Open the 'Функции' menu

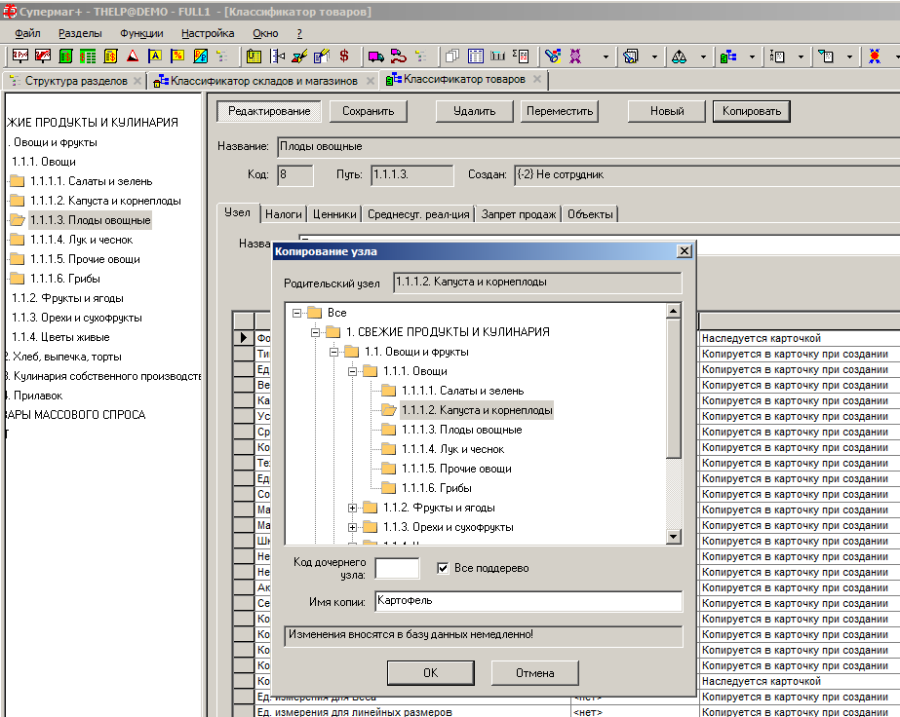[x=142, y=33]
